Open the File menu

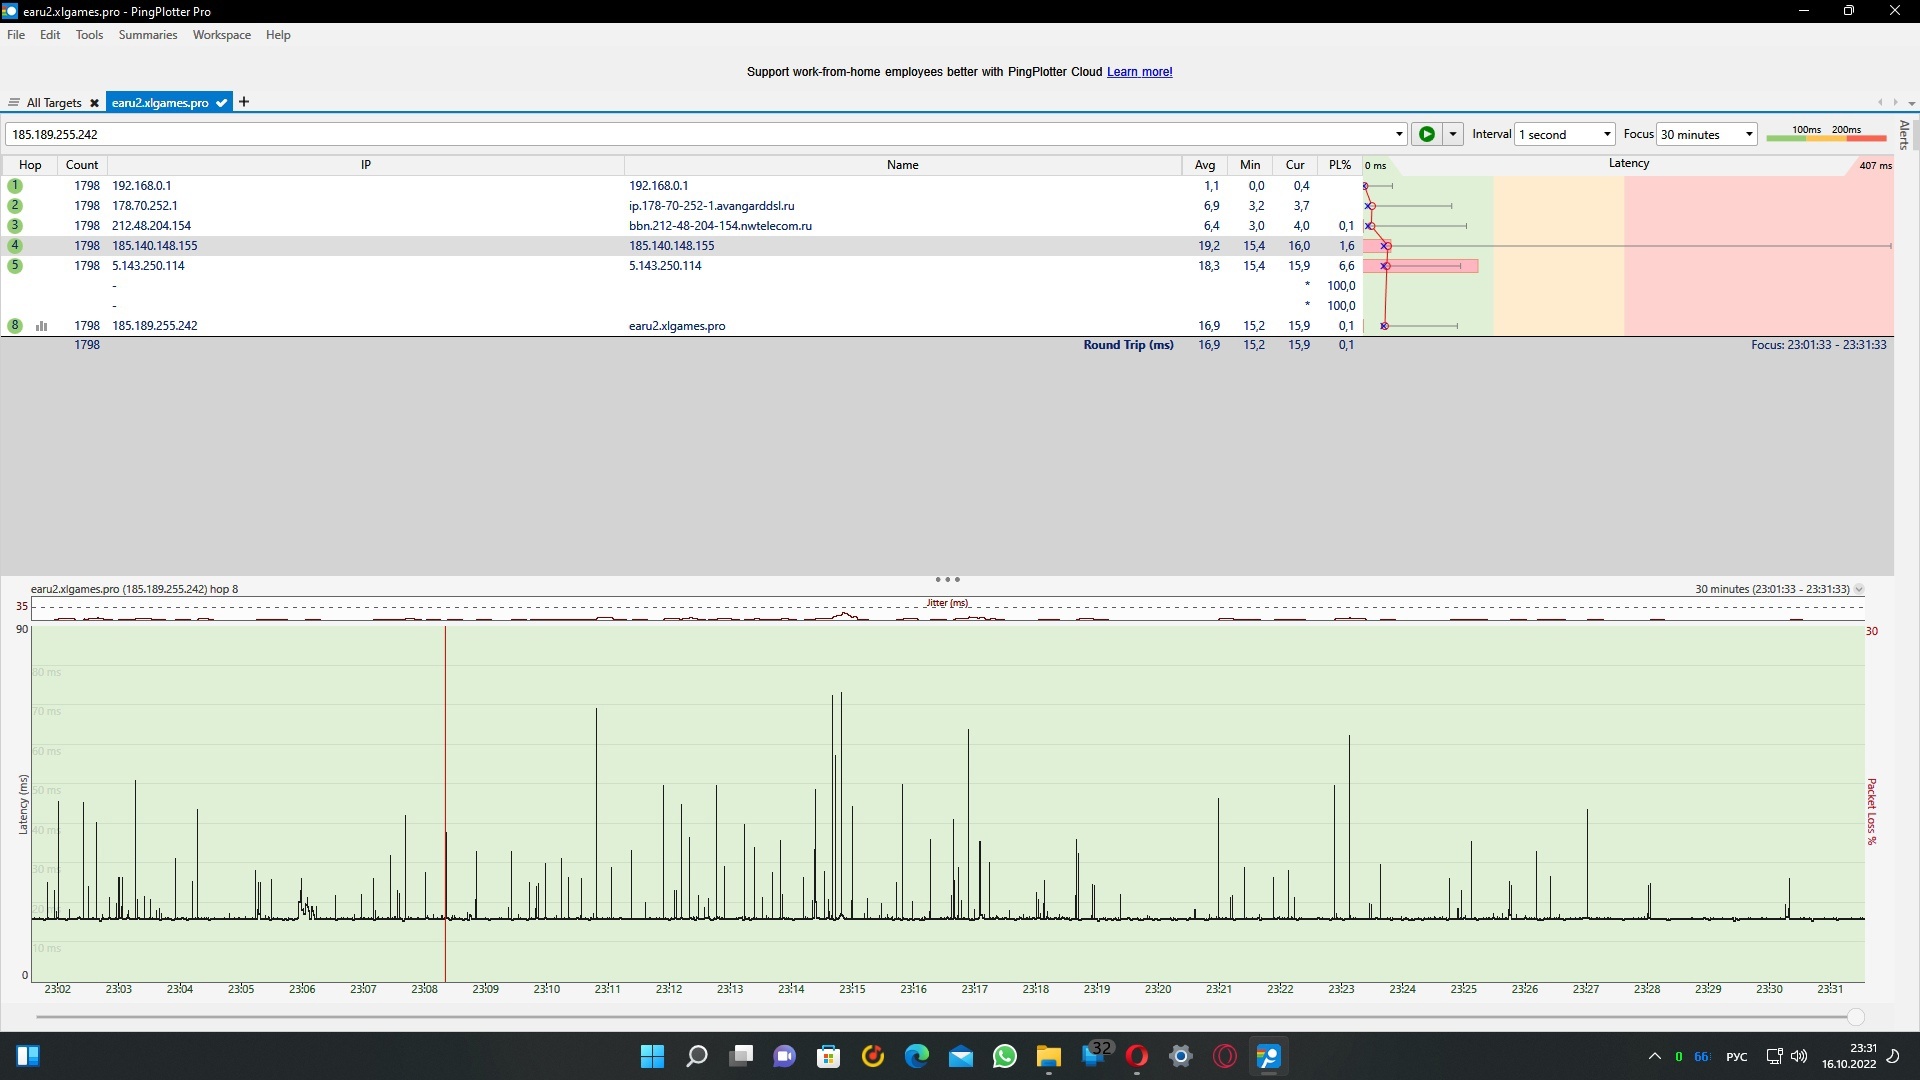tap(16, 35)
